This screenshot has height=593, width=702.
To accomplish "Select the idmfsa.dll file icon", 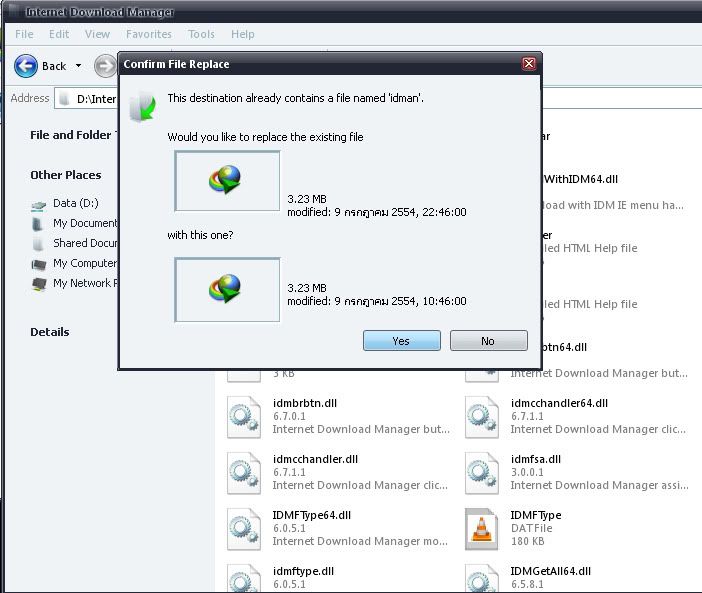I will 482,472.
